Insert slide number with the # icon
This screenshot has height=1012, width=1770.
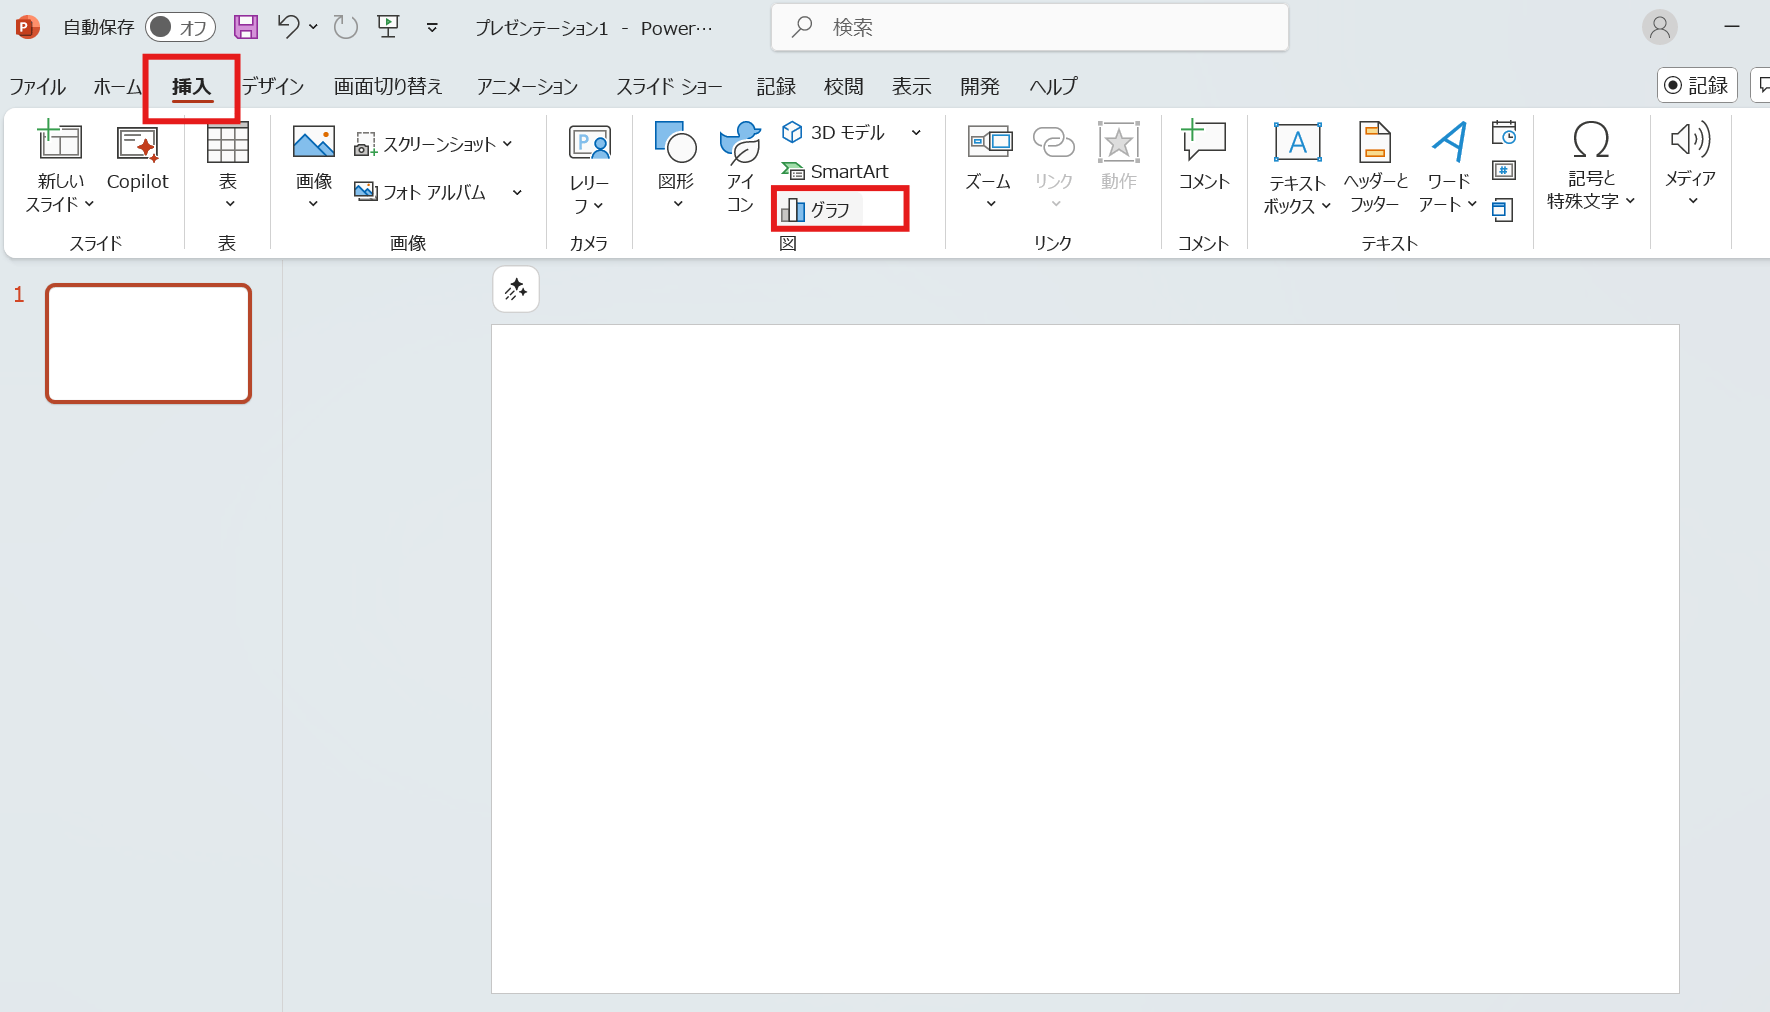1505,170
